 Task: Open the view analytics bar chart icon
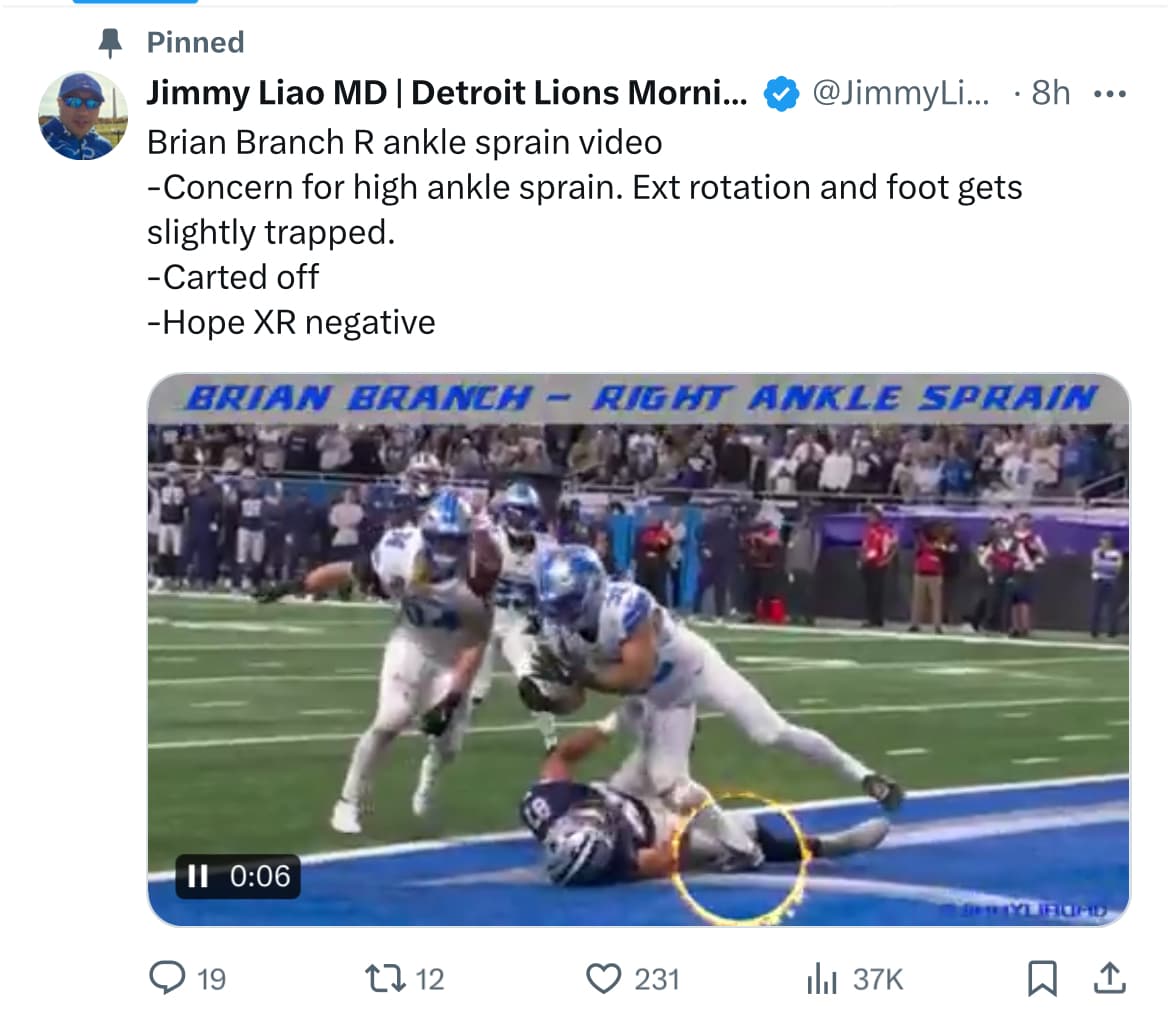[x=821, y=978]
